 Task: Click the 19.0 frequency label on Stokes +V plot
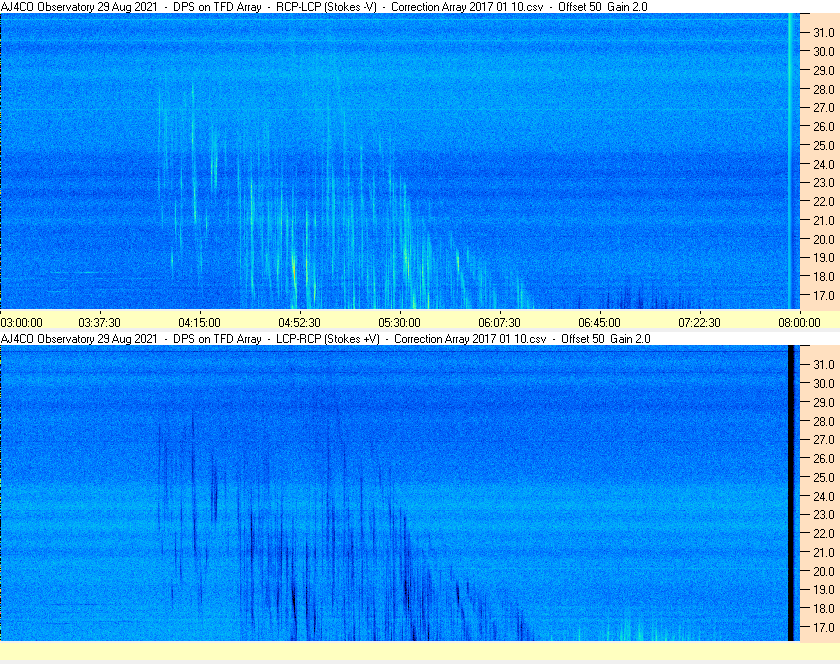point(824,590)
